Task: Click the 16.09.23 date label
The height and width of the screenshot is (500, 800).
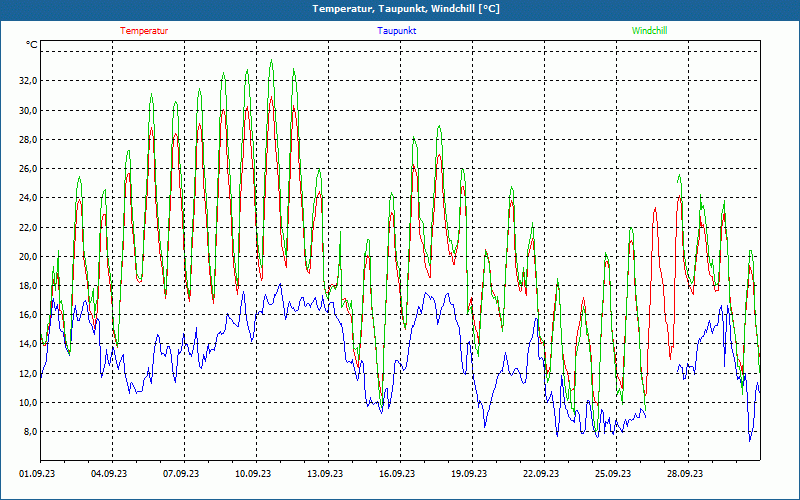Action: [397, 473]
